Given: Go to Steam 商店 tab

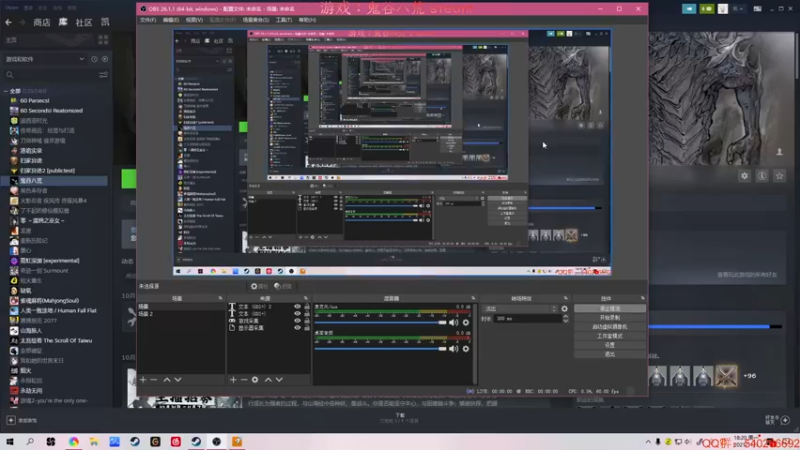Looking at the screenshot, I should pyautogui.click(x=42, y=22).
